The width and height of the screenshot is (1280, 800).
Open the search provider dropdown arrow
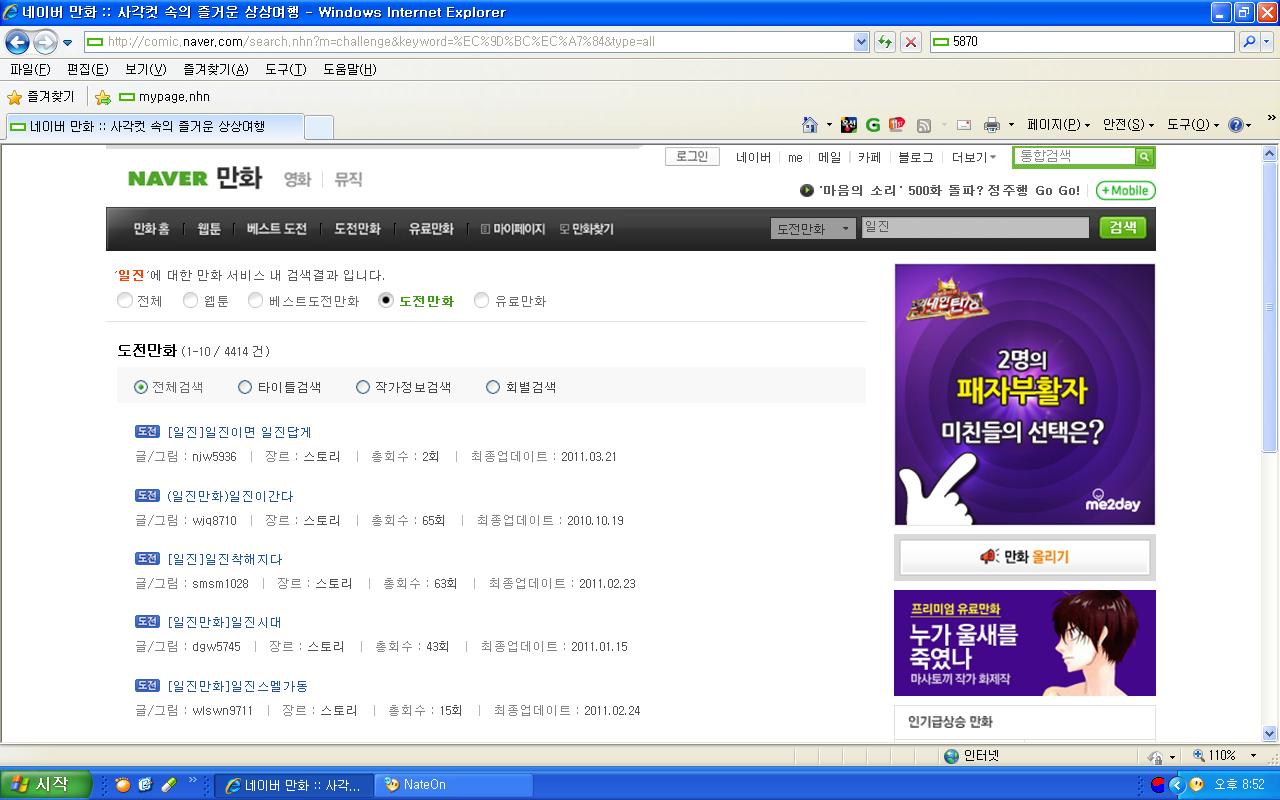[x=1268, y=42]
